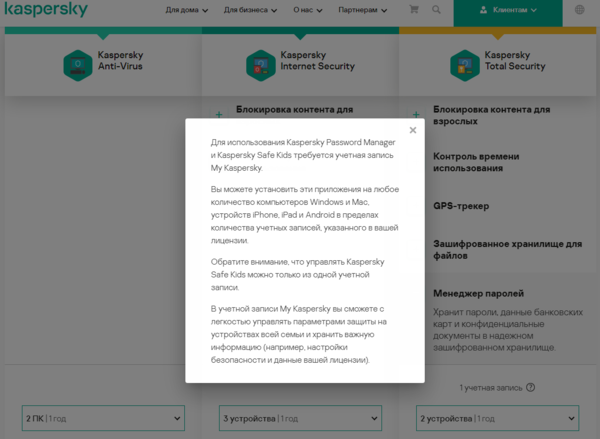This screenshot has width=600, height=439.
Task: Click the Kaspersky Internet Security product icon
Action: (x=261, y=65)
